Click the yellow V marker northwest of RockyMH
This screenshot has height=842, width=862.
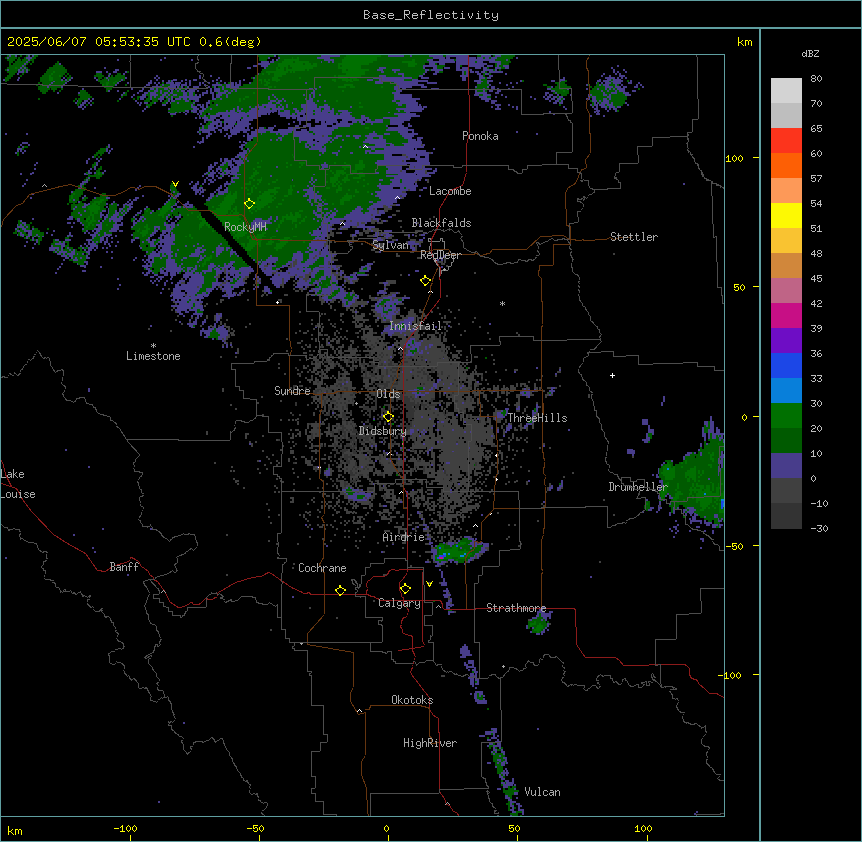coord(175,184)
